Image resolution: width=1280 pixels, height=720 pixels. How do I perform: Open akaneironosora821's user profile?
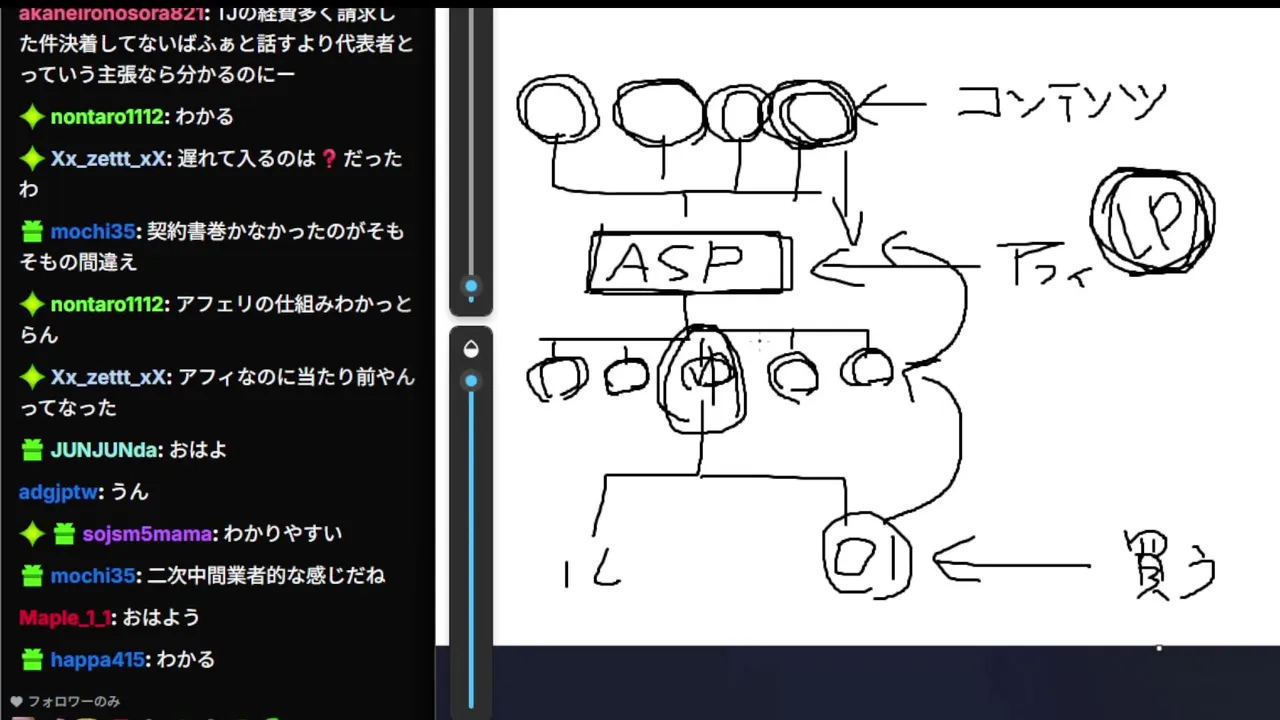click(110, 14)
